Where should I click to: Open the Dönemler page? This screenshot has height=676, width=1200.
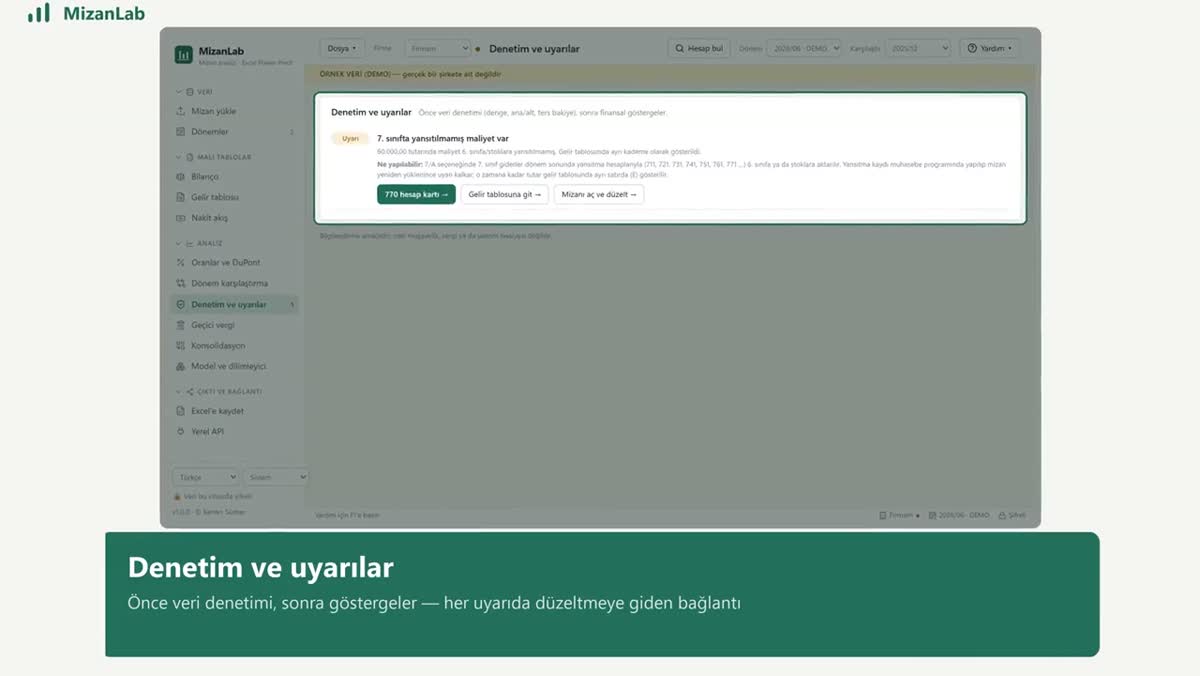pyautogui.click(x=235, y=132)
